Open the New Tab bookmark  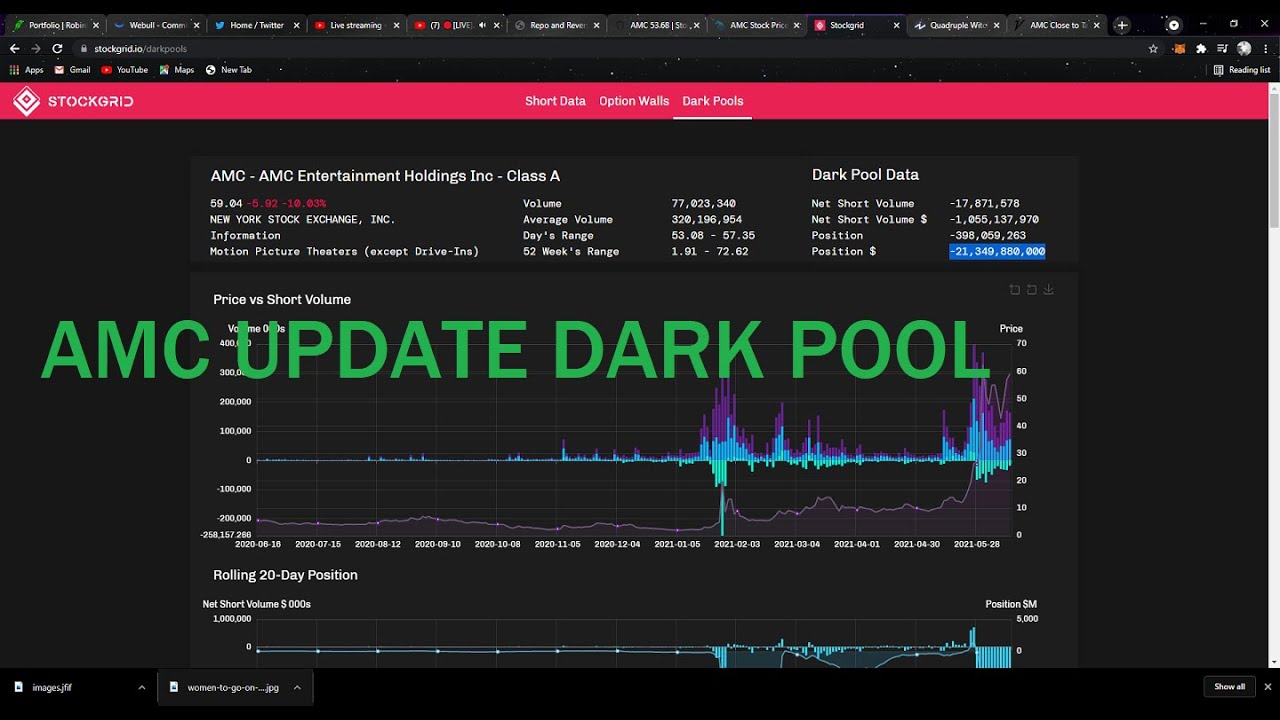point(228,70)
